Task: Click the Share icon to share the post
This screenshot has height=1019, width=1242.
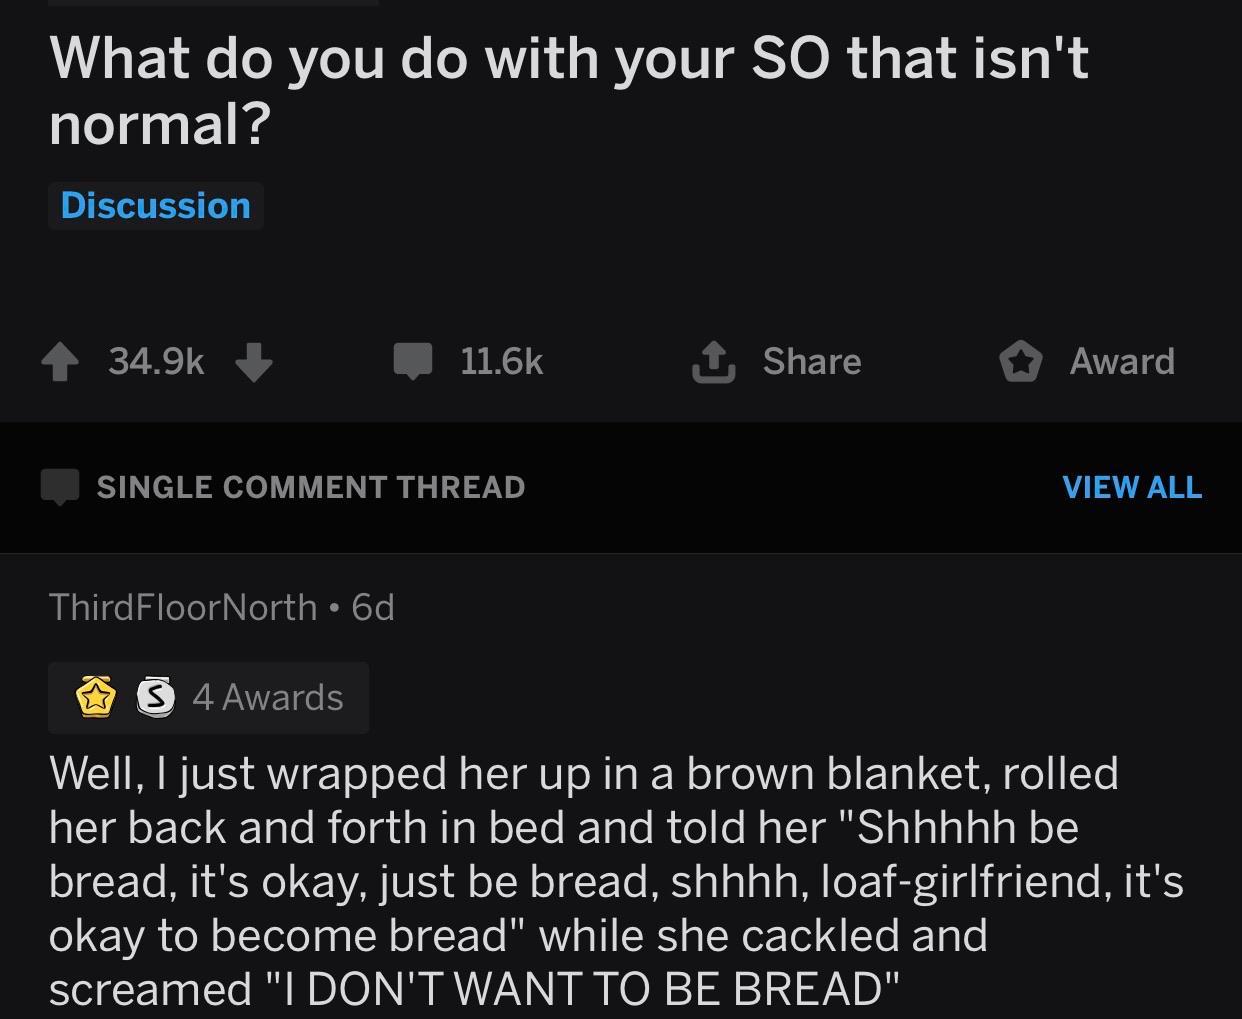Action: (712, 362)
